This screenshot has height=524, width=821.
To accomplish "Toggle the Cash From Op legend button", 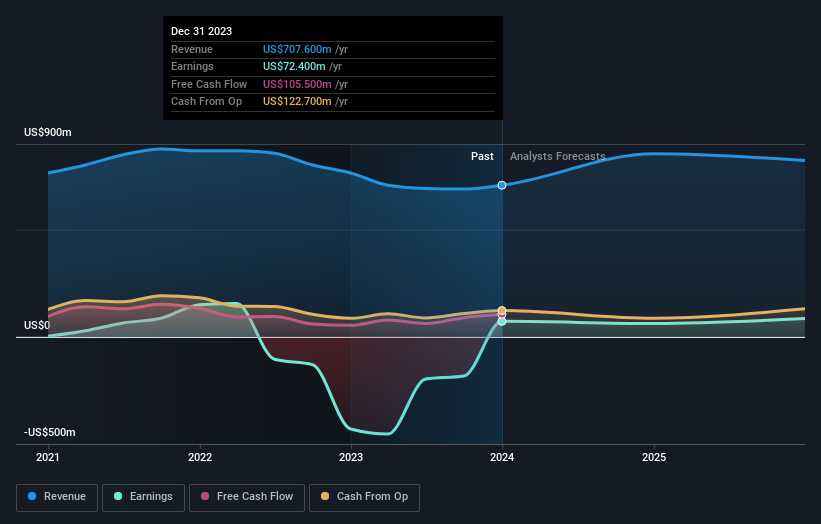I will click(364, 497).
